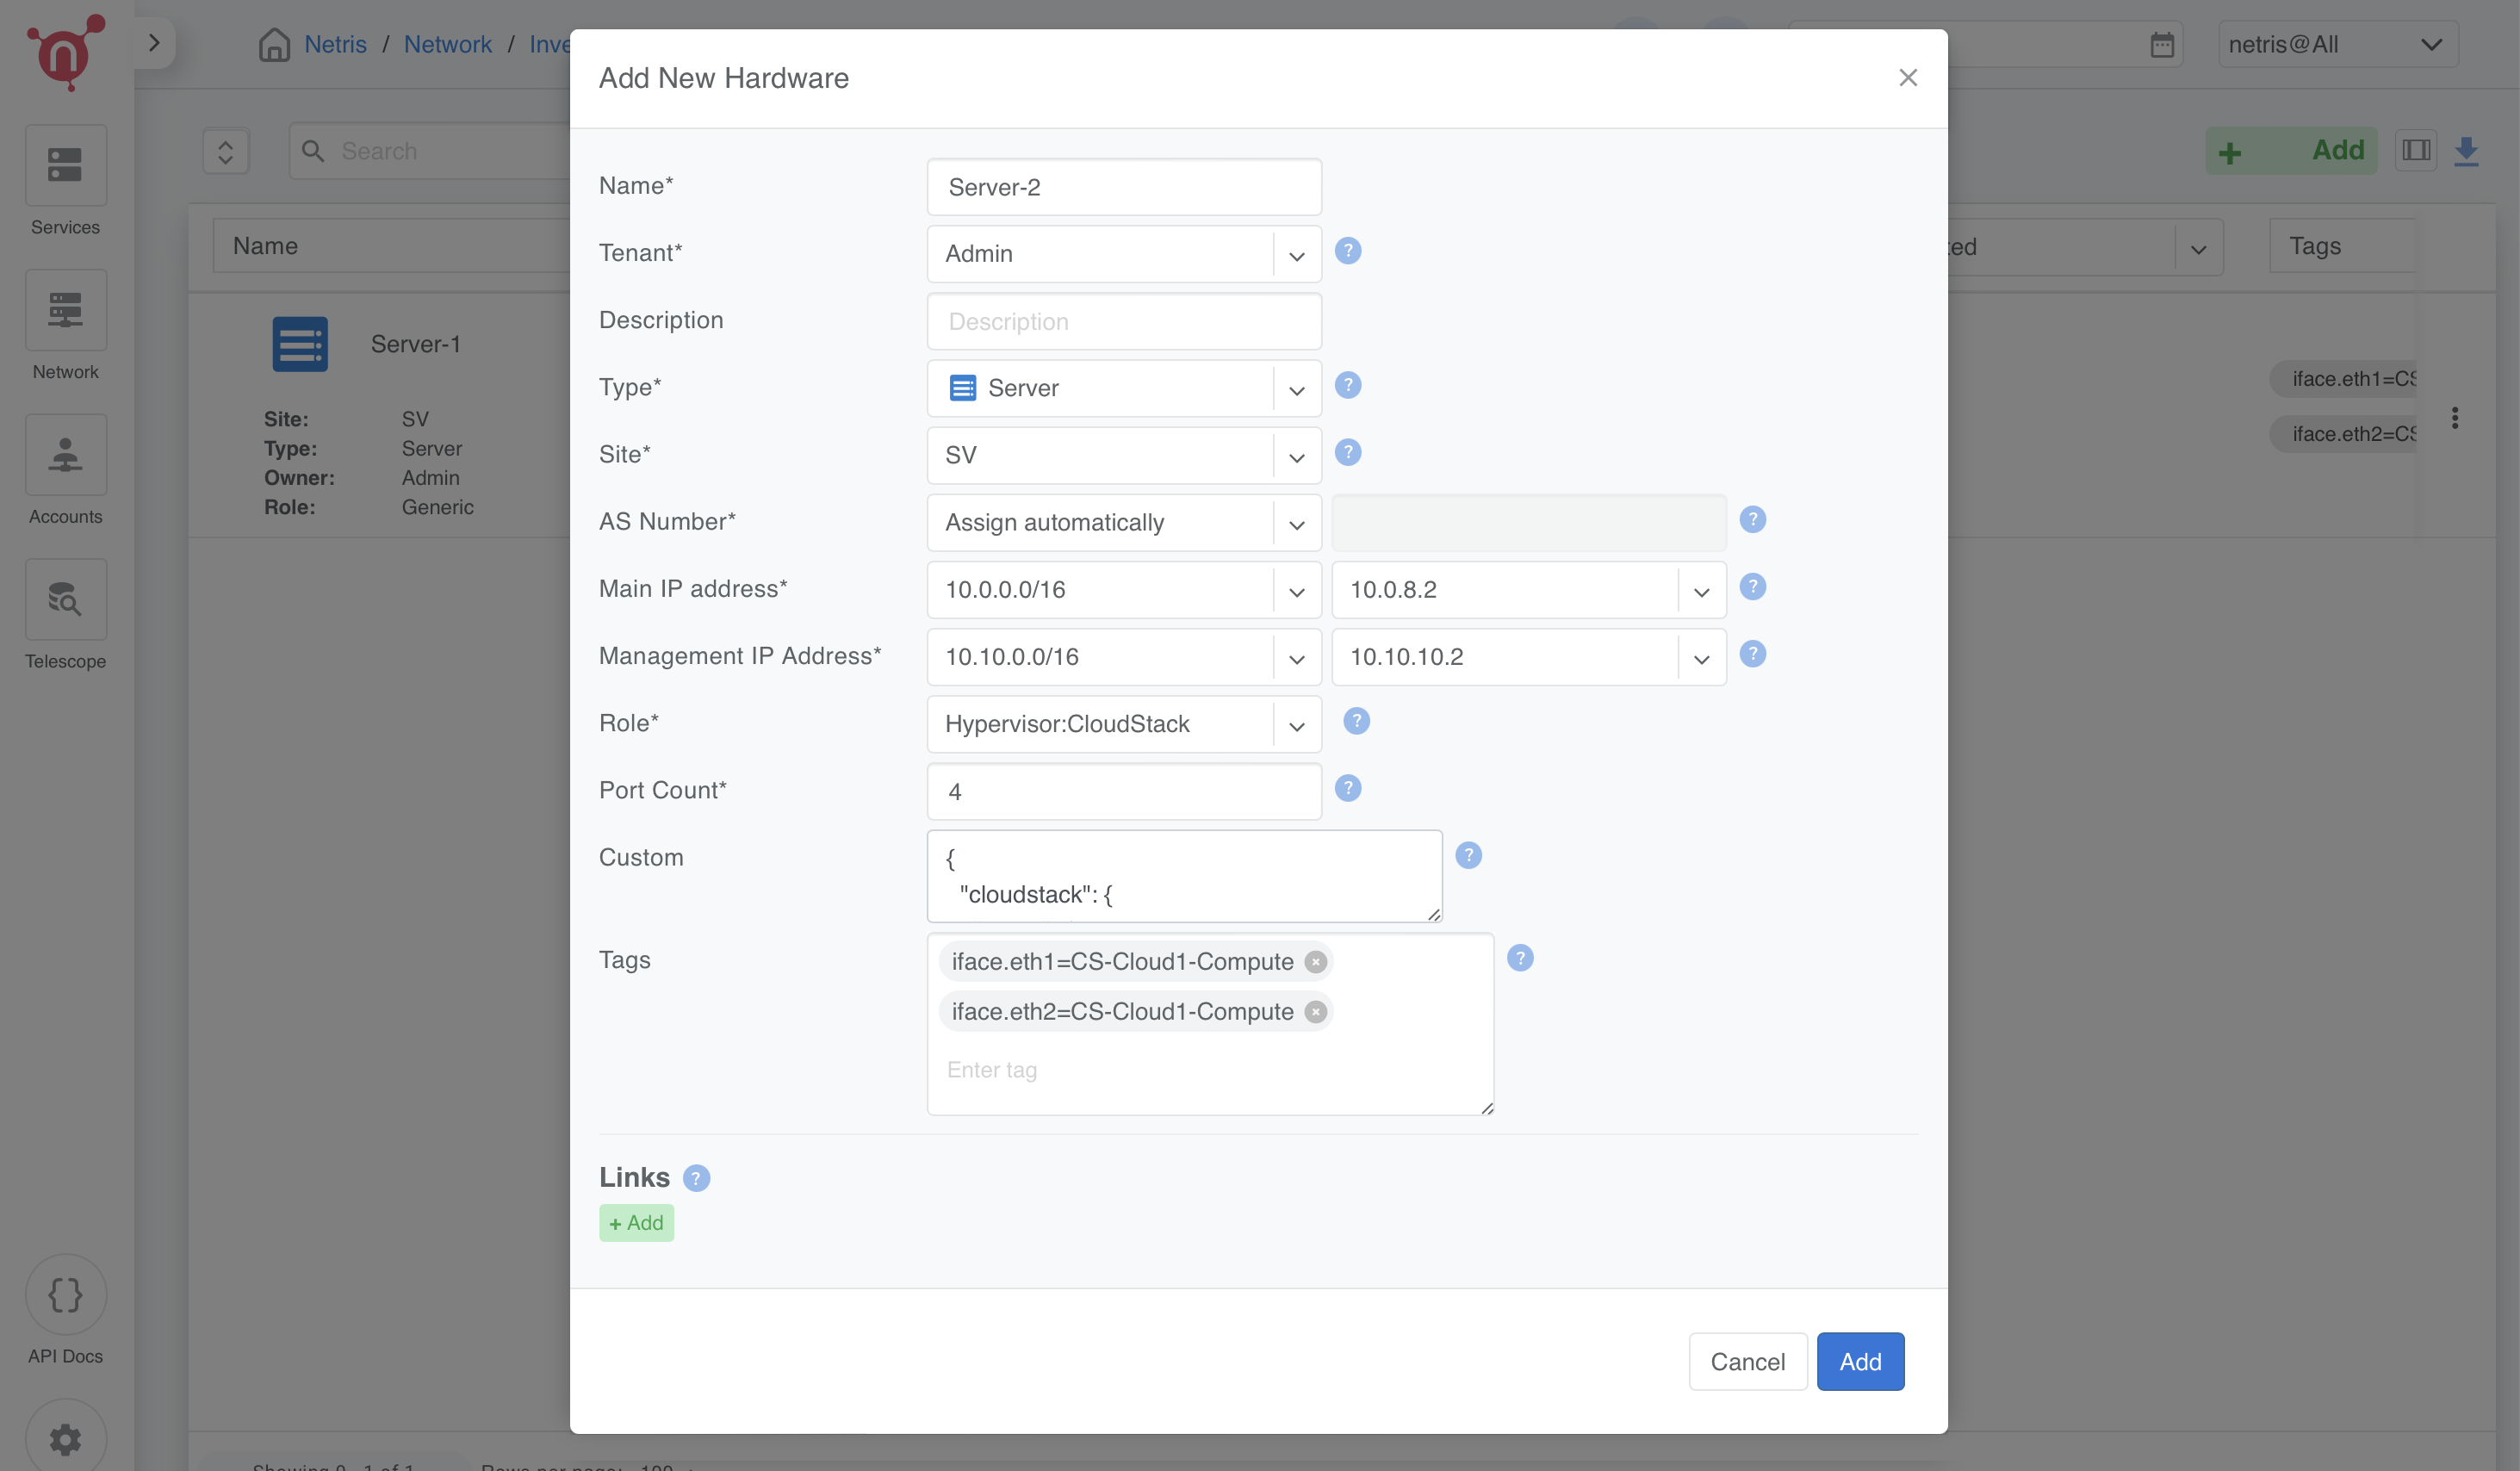The width and height of the screenshot is (2520, 1471).
Task: Open settings using the gear icon
Action: point(65,1438)
